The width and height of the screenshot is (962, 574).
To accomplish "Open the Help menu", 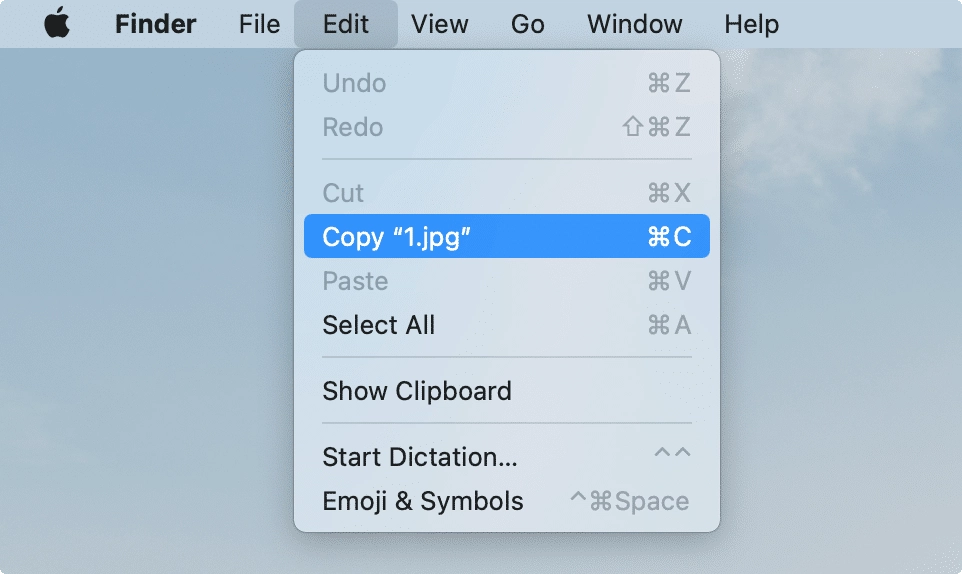I will click(751, 23).
